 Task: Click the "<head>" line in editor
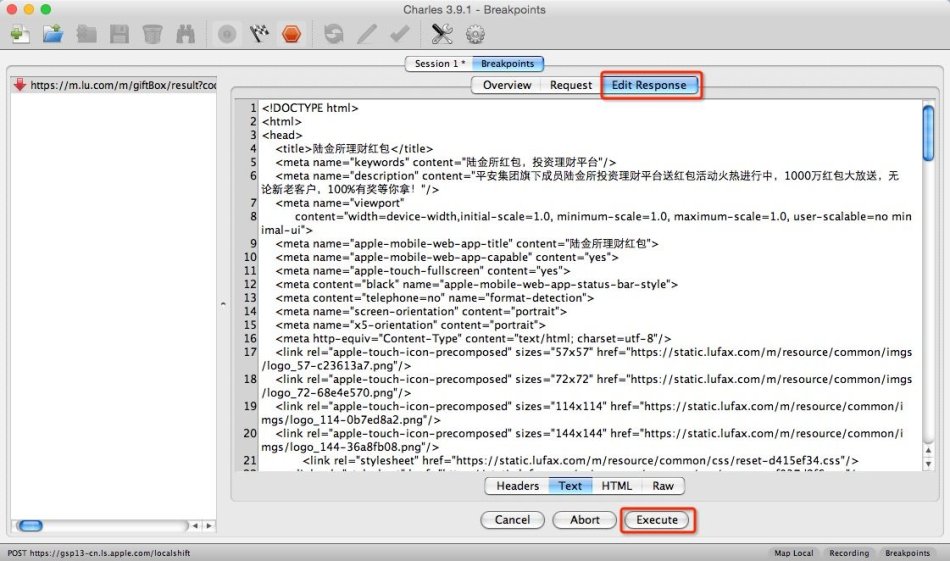coord(282,135)
